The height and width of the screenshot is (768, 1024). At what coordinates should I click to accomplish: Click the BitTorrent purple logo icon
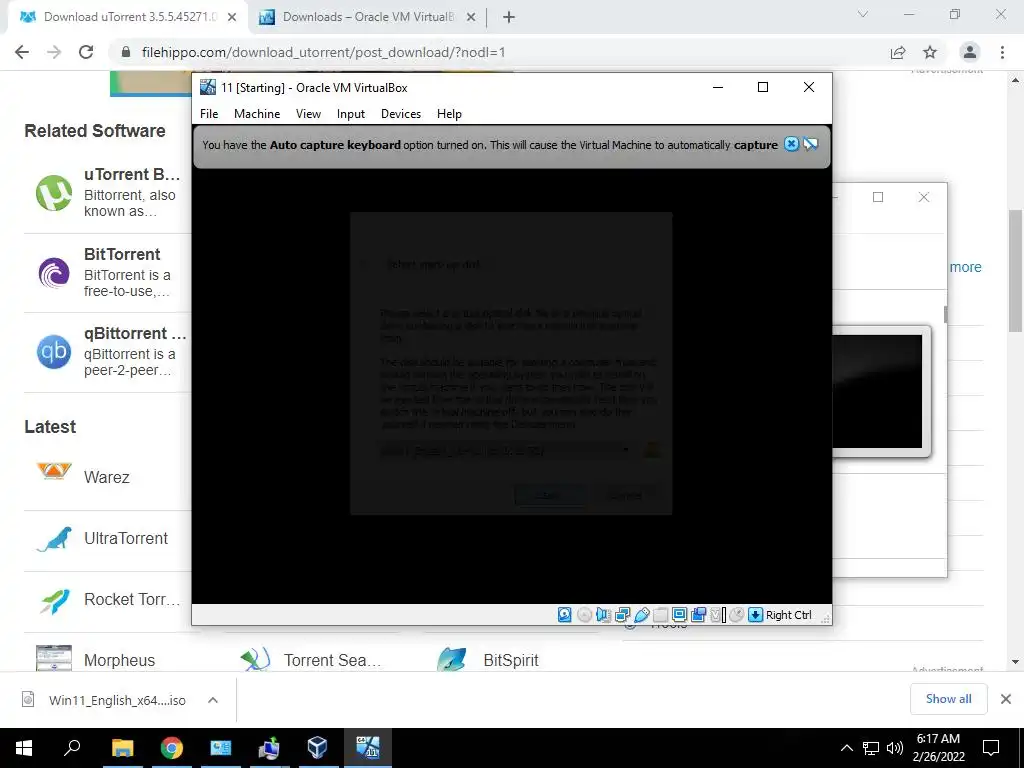click(54, 273)
